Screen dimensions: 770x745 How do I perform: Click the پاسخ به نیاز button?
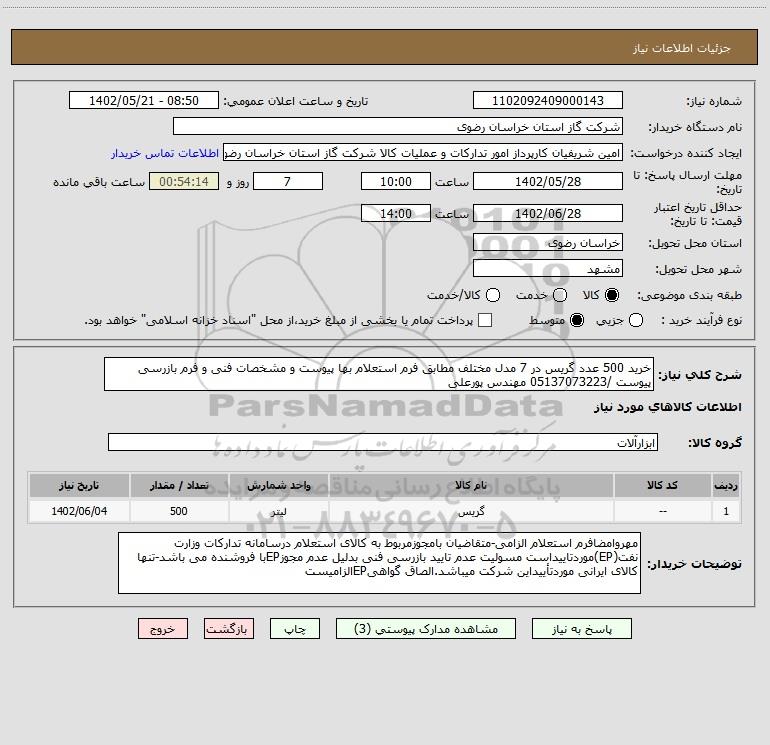click(x=581, y=629)
